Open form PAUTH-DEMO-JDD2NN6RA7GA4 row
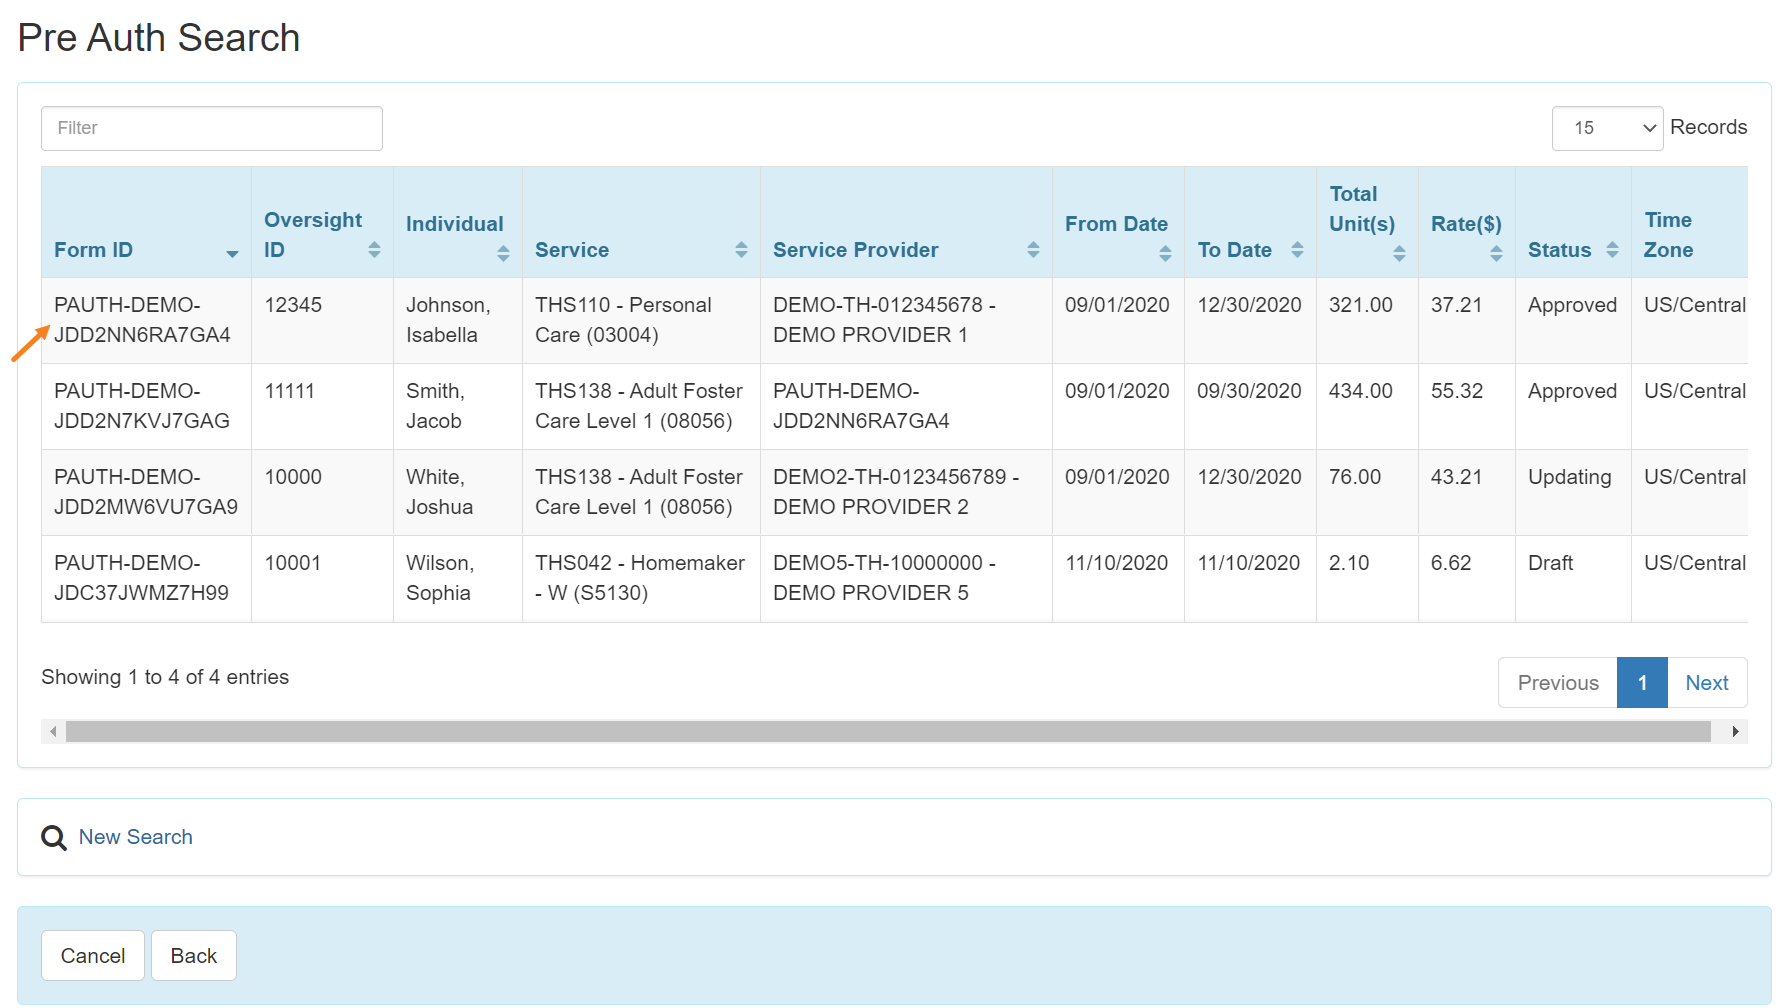 (142, 320)
